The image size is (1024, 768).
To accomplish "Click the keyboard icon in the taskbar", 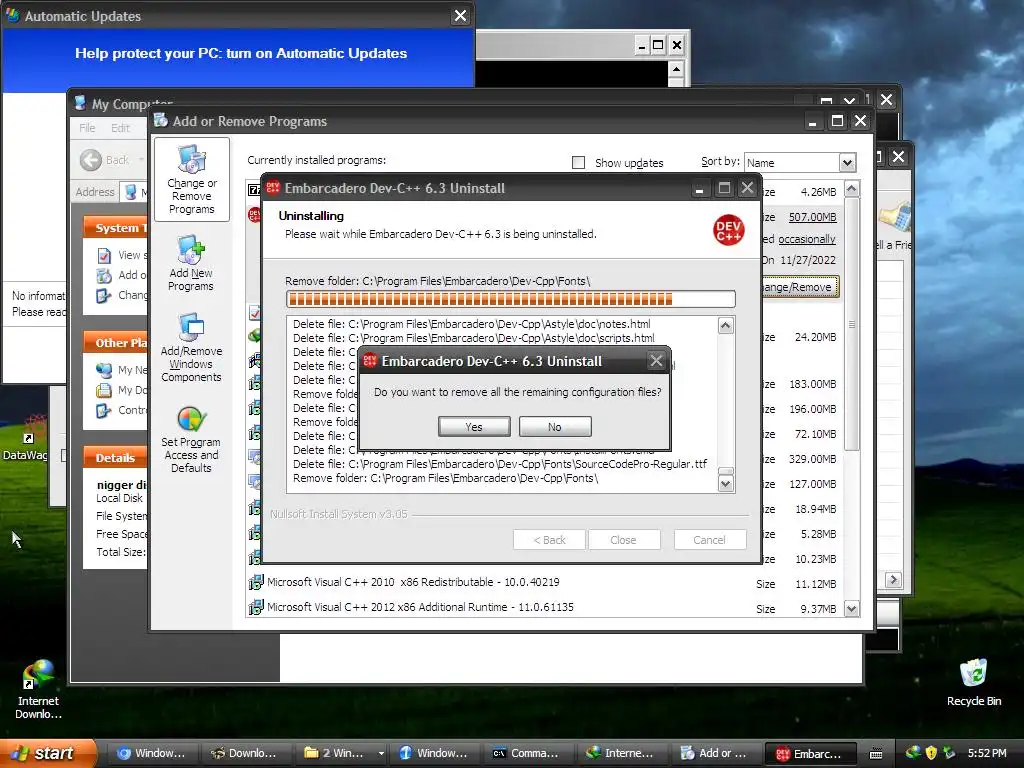I will [876, 754].
